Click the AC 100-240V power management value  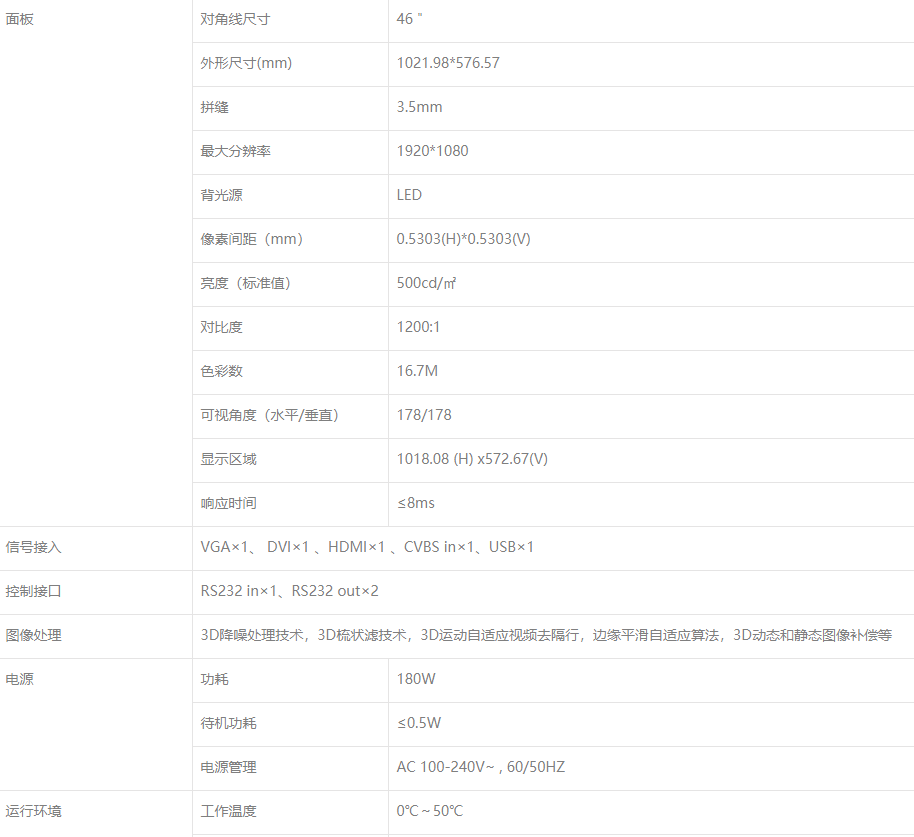(x=480, y=767)
